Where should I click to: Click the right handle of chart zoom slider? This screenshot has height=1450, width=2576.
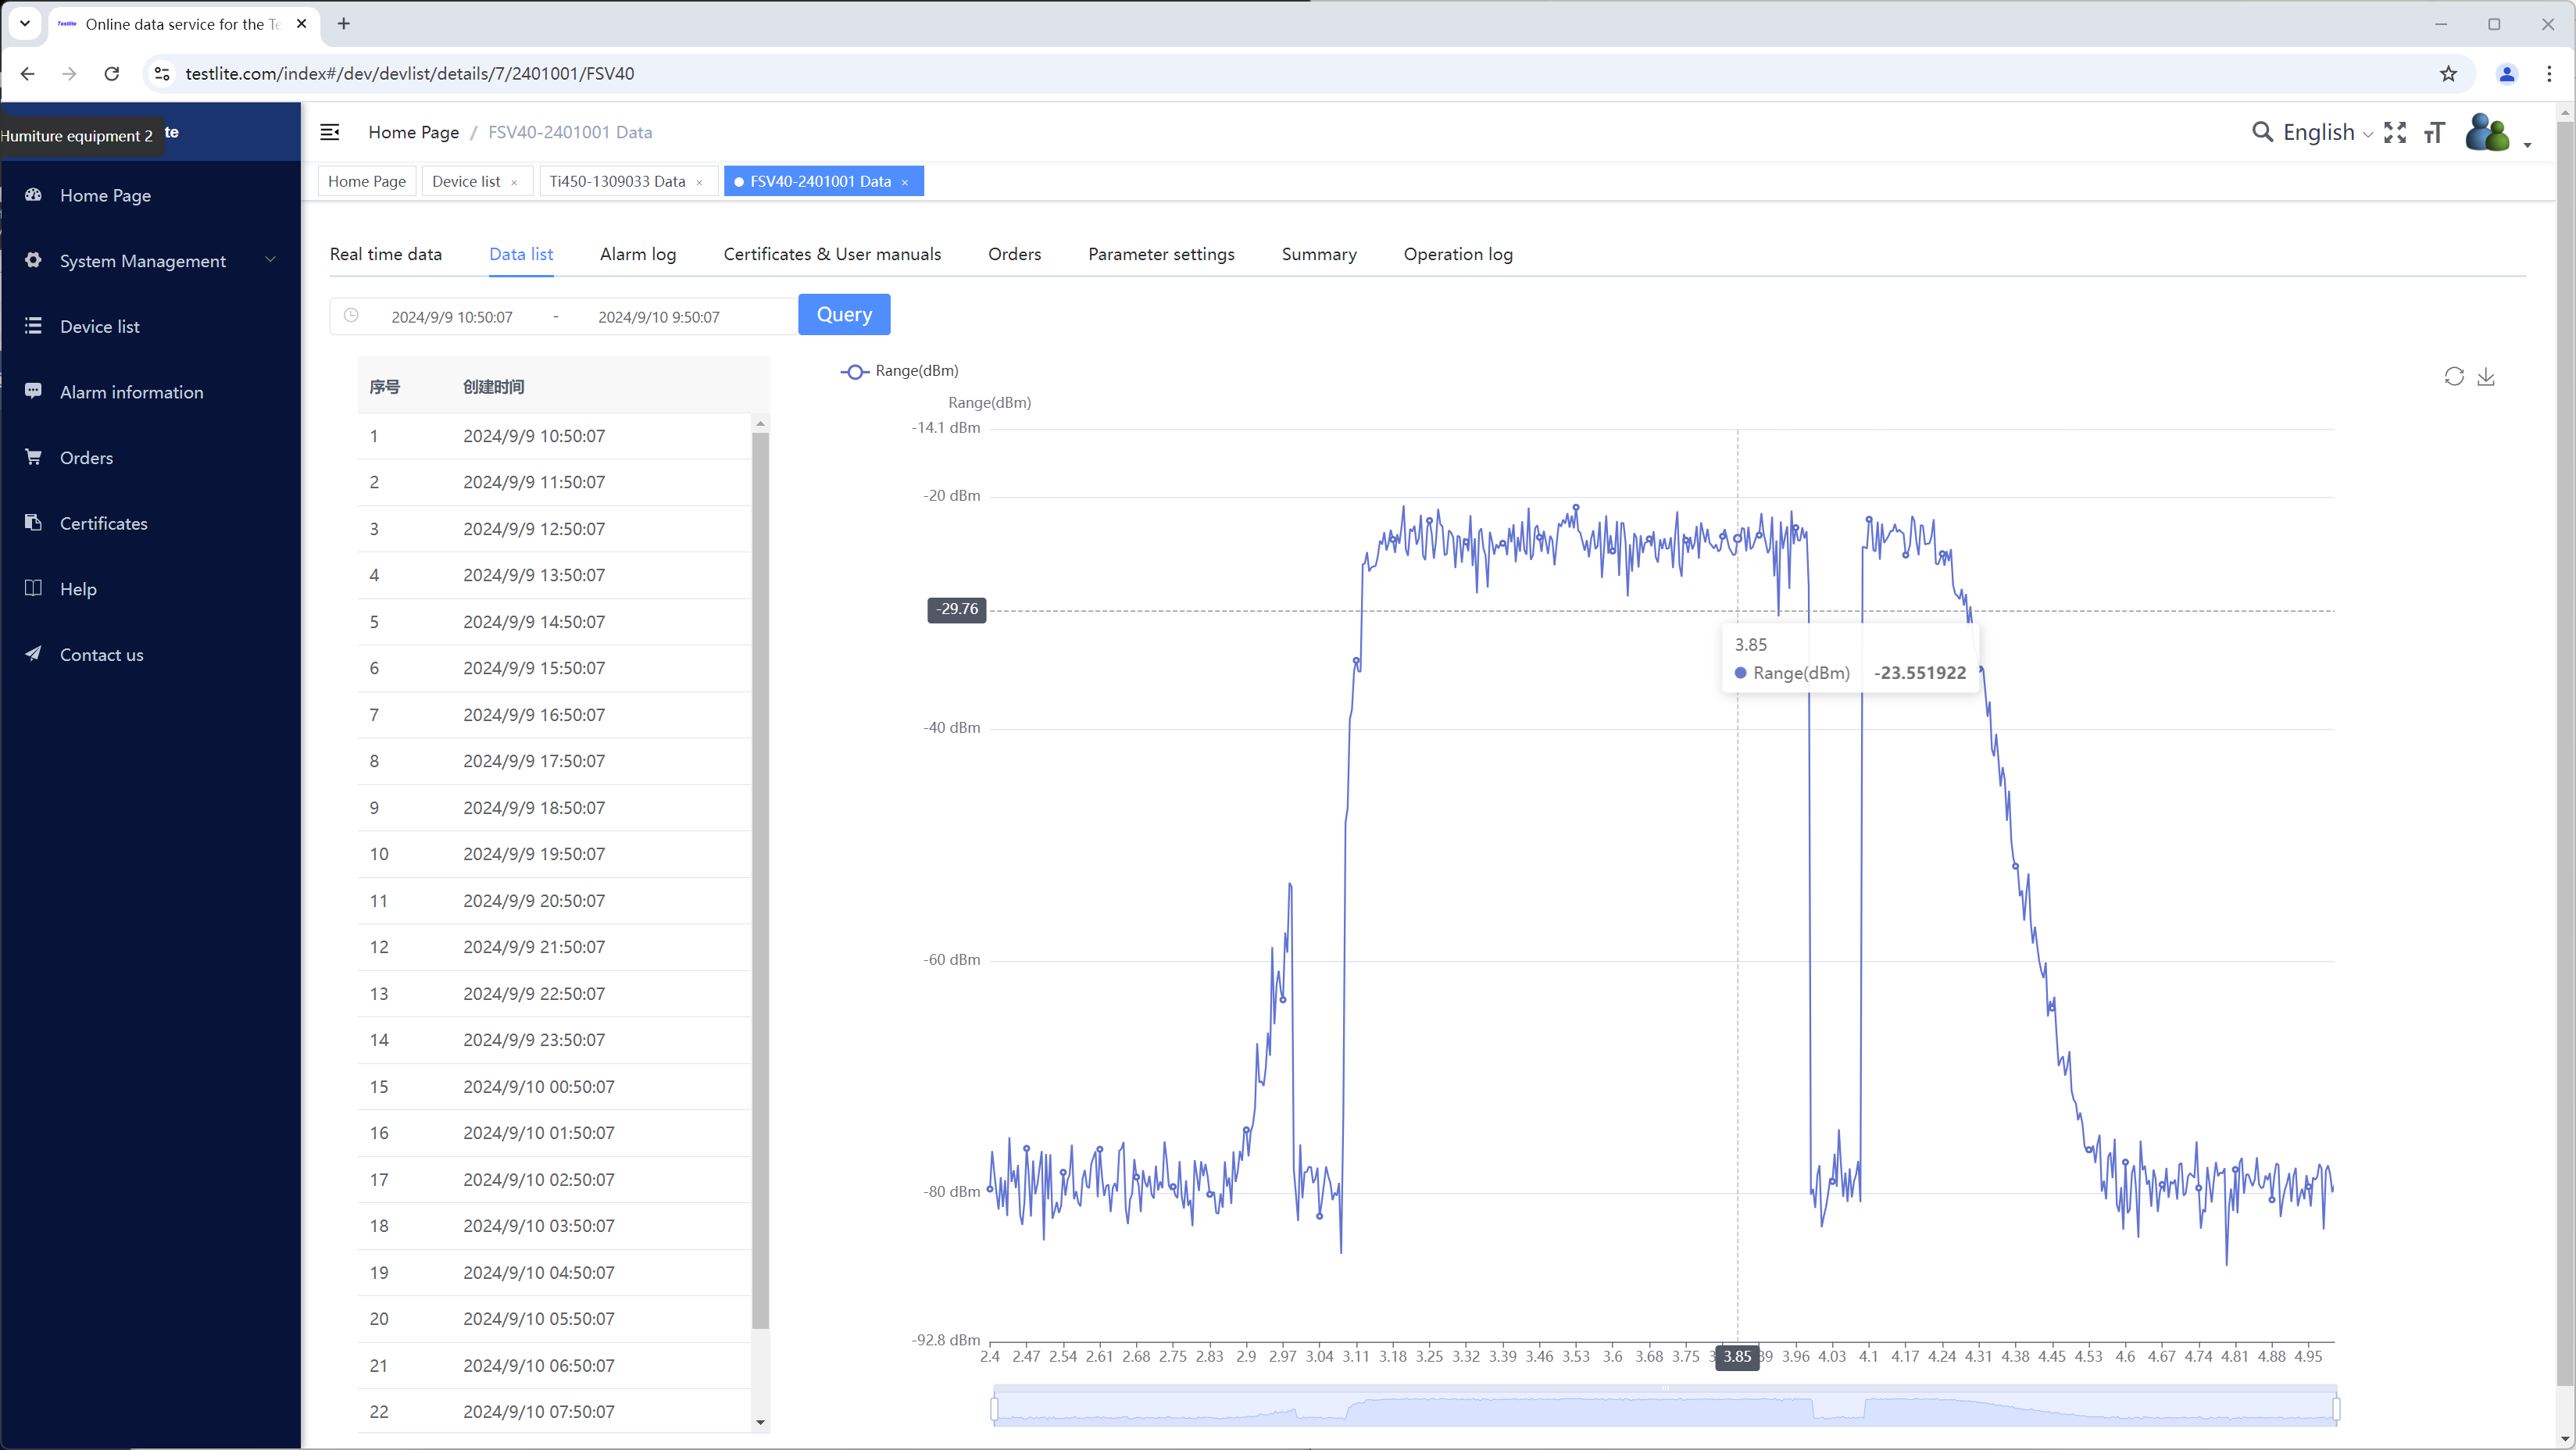click(x=2336, y=1409)
